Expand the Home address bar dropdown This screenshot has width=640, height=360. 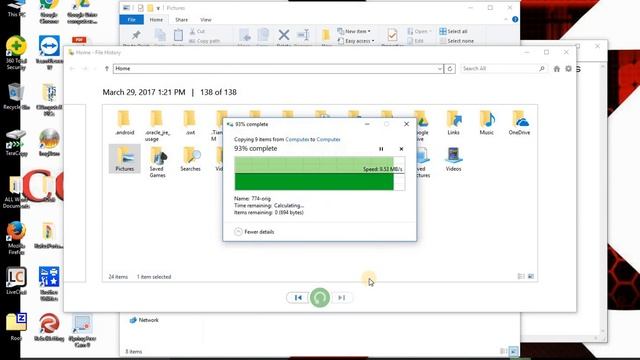pos(439,69)
